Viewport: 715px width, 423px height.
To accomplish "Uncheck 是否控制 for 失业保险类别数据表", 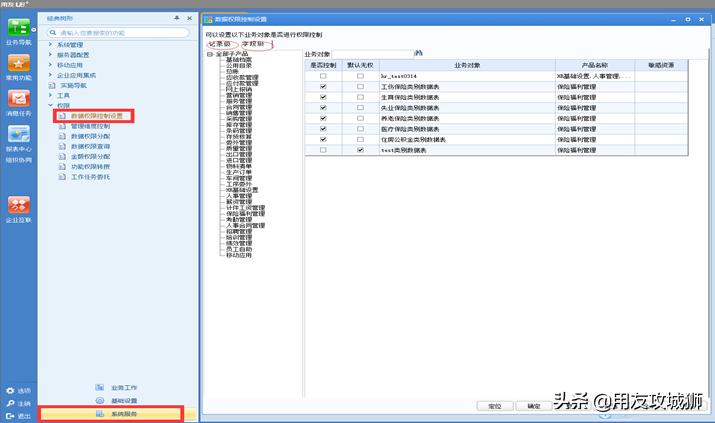I will (x=323, y=108).
